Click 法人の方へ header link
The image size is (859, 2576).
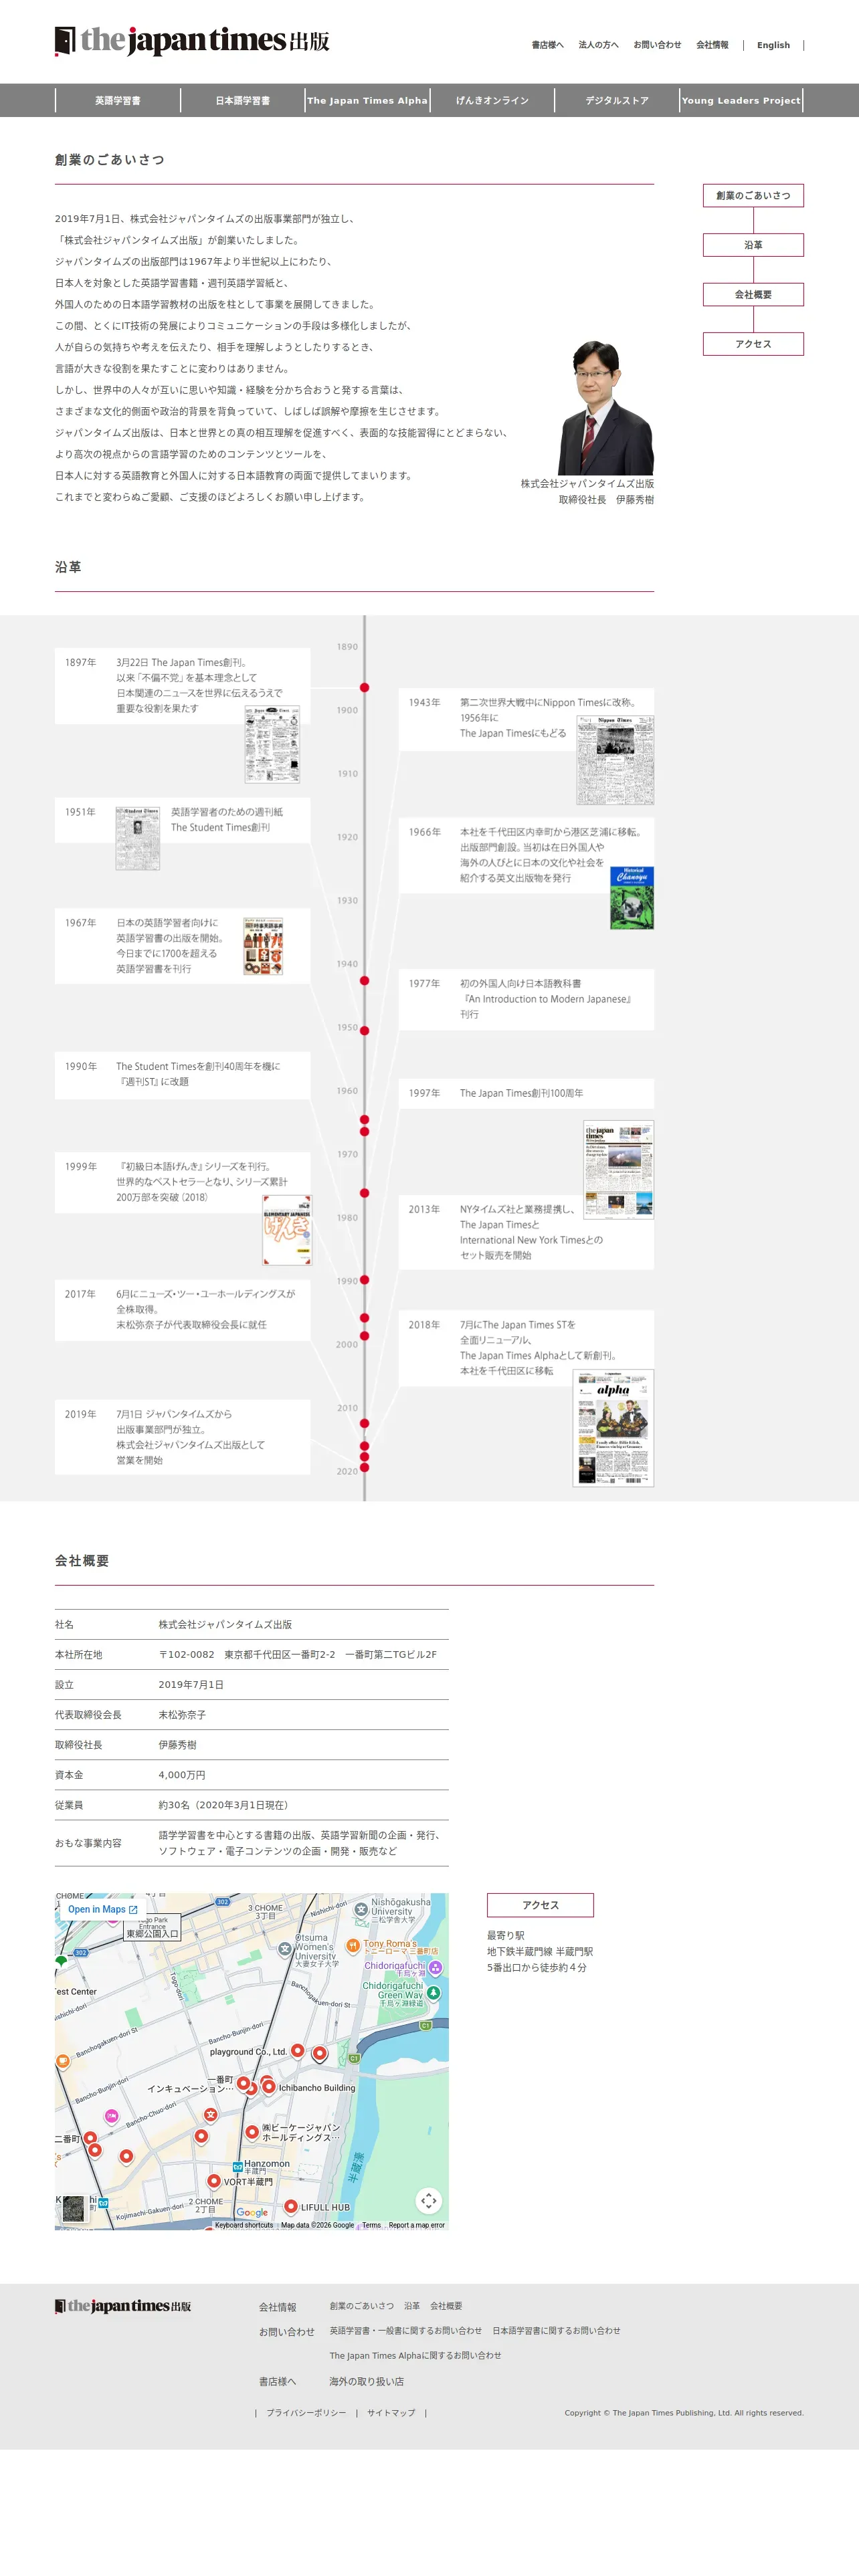[598, 45]
